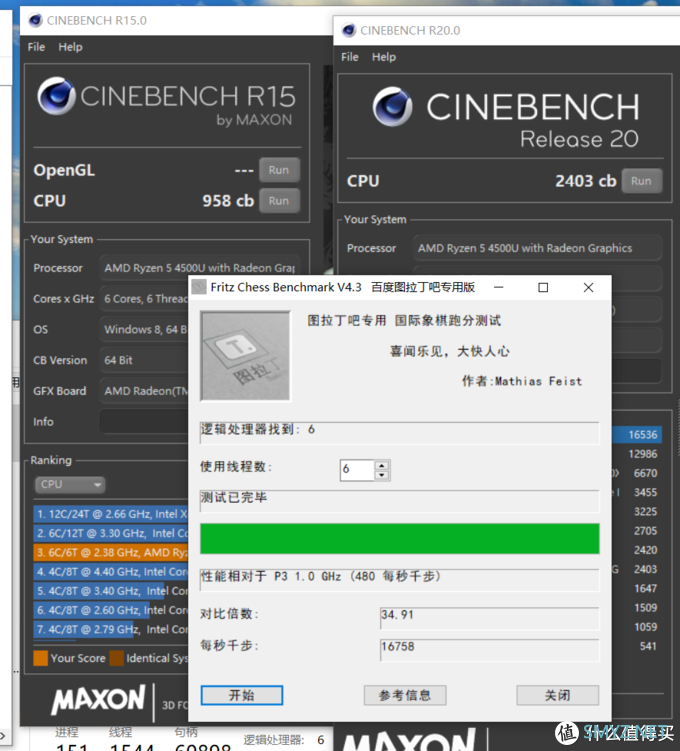The width and height of the screenshot is (680, 751).
Task: Click the R20 ranking score 16536
Action: point(643,434)
